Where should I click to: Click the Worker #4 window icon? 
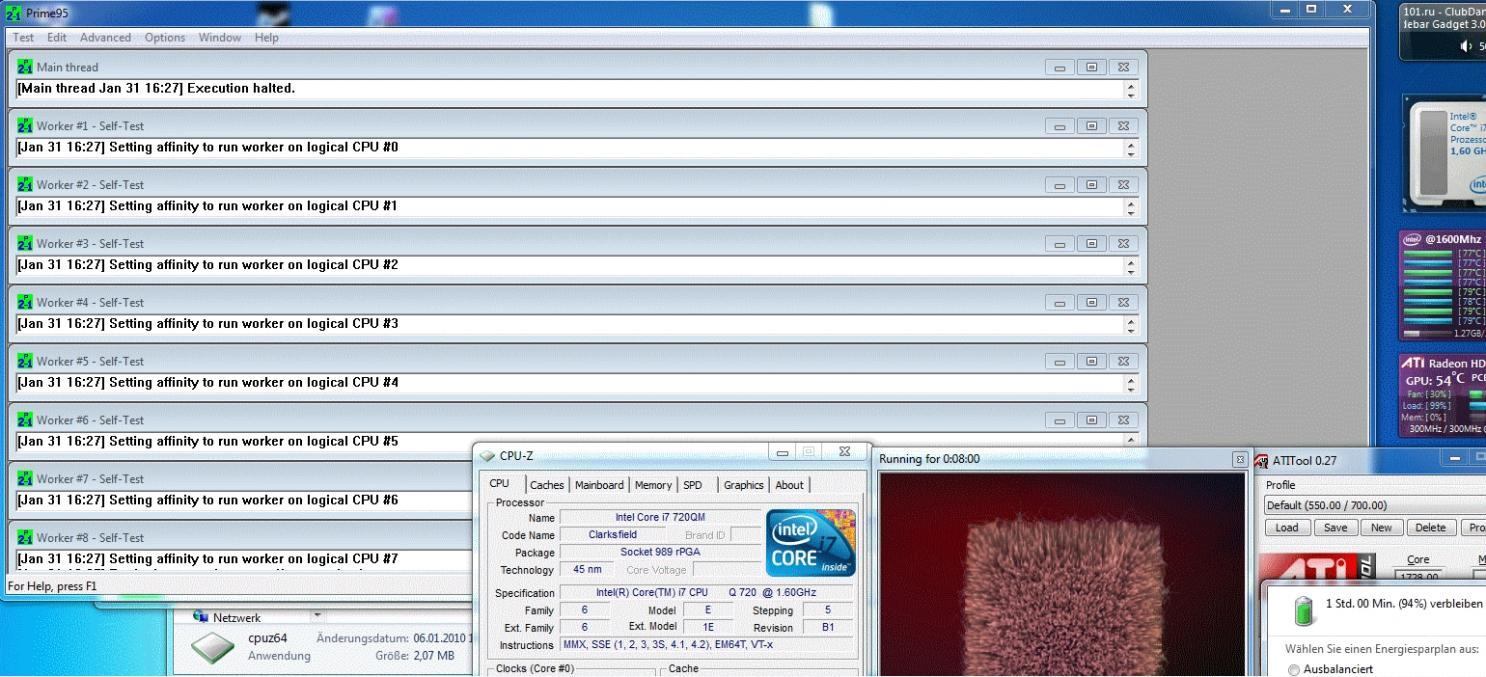click(26, 303)
